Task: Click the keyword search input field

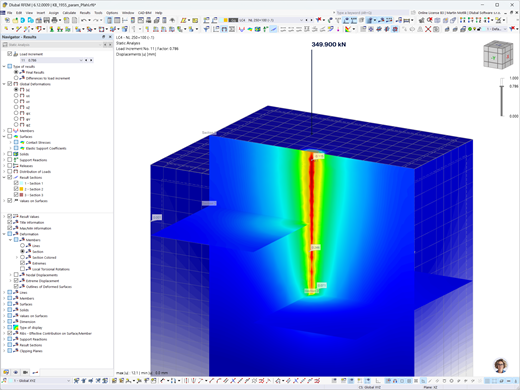Action: [x=371, y=13]
